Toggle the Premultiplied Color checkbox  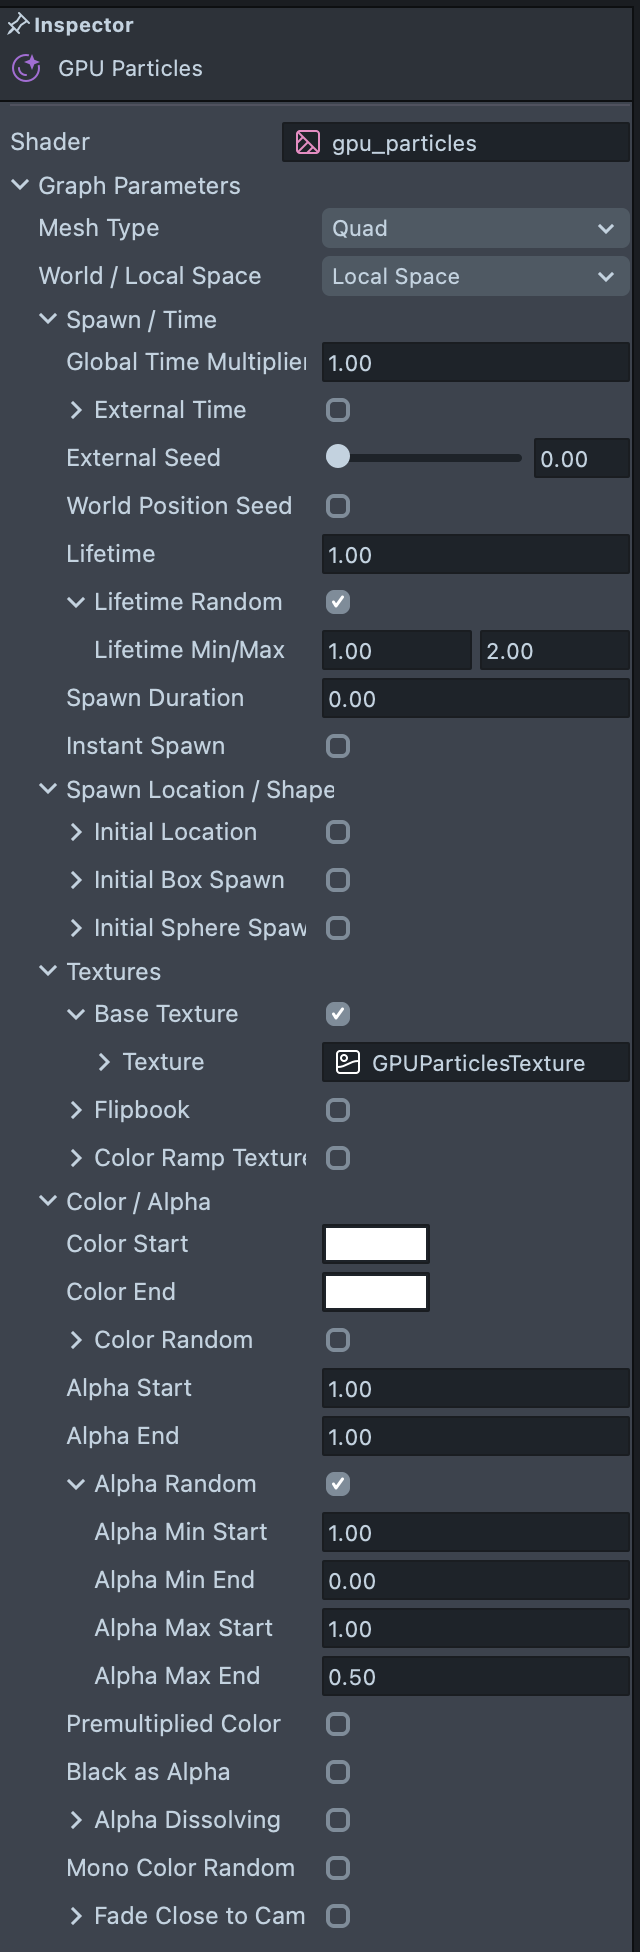338,1724
